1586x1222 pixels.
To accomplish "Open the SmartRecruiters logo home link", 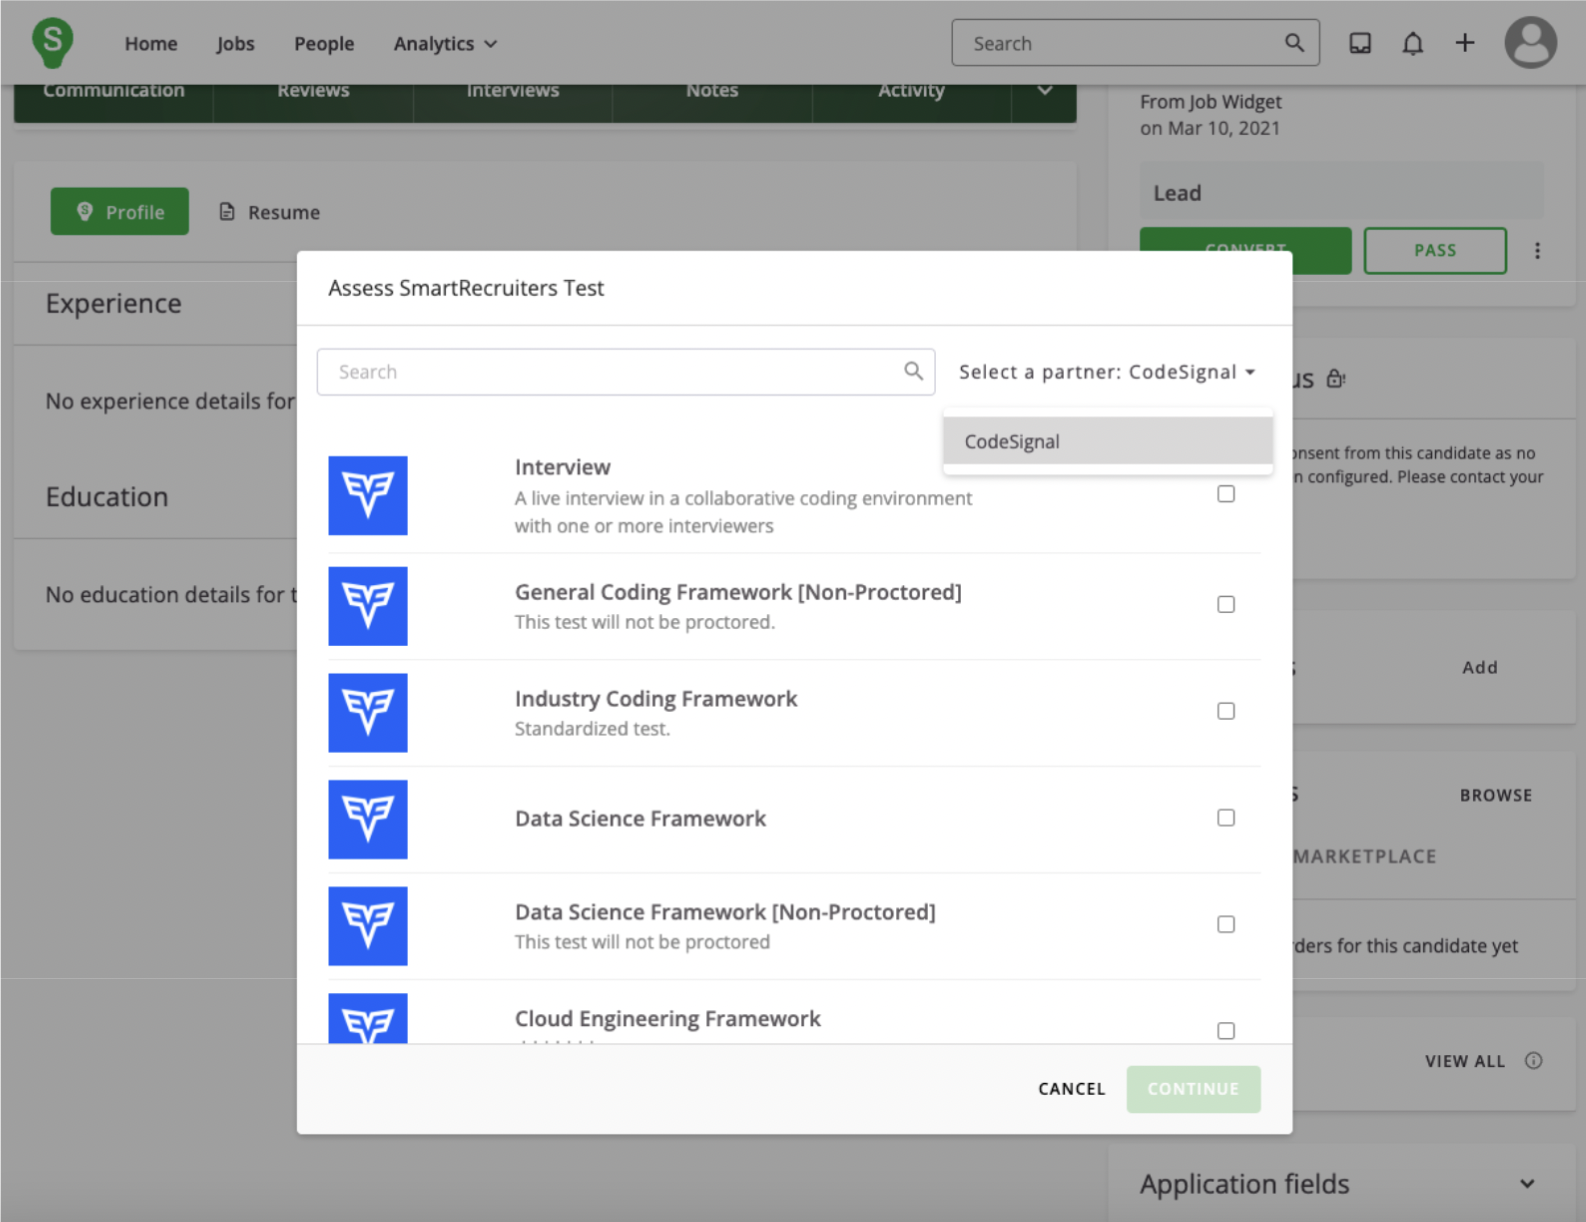I will point(52,43).
